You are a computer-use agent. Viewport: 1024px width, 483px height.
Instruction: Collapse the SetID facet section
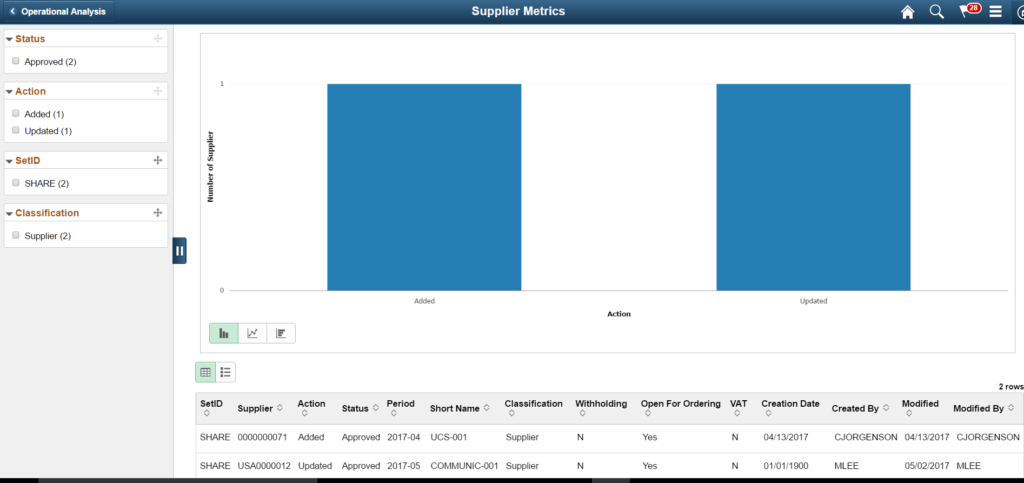9,161
